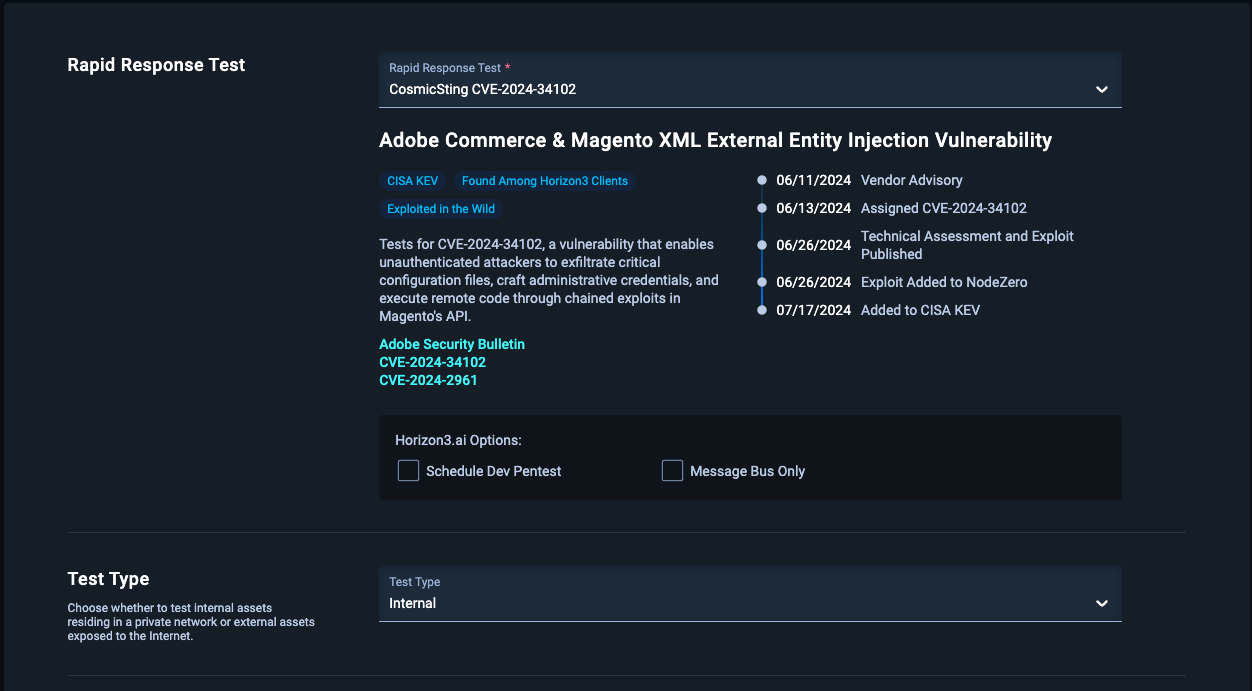The image size is (1252, 691).
Task: Check the Message Bus Only option
Action: (x=672, y=471)
